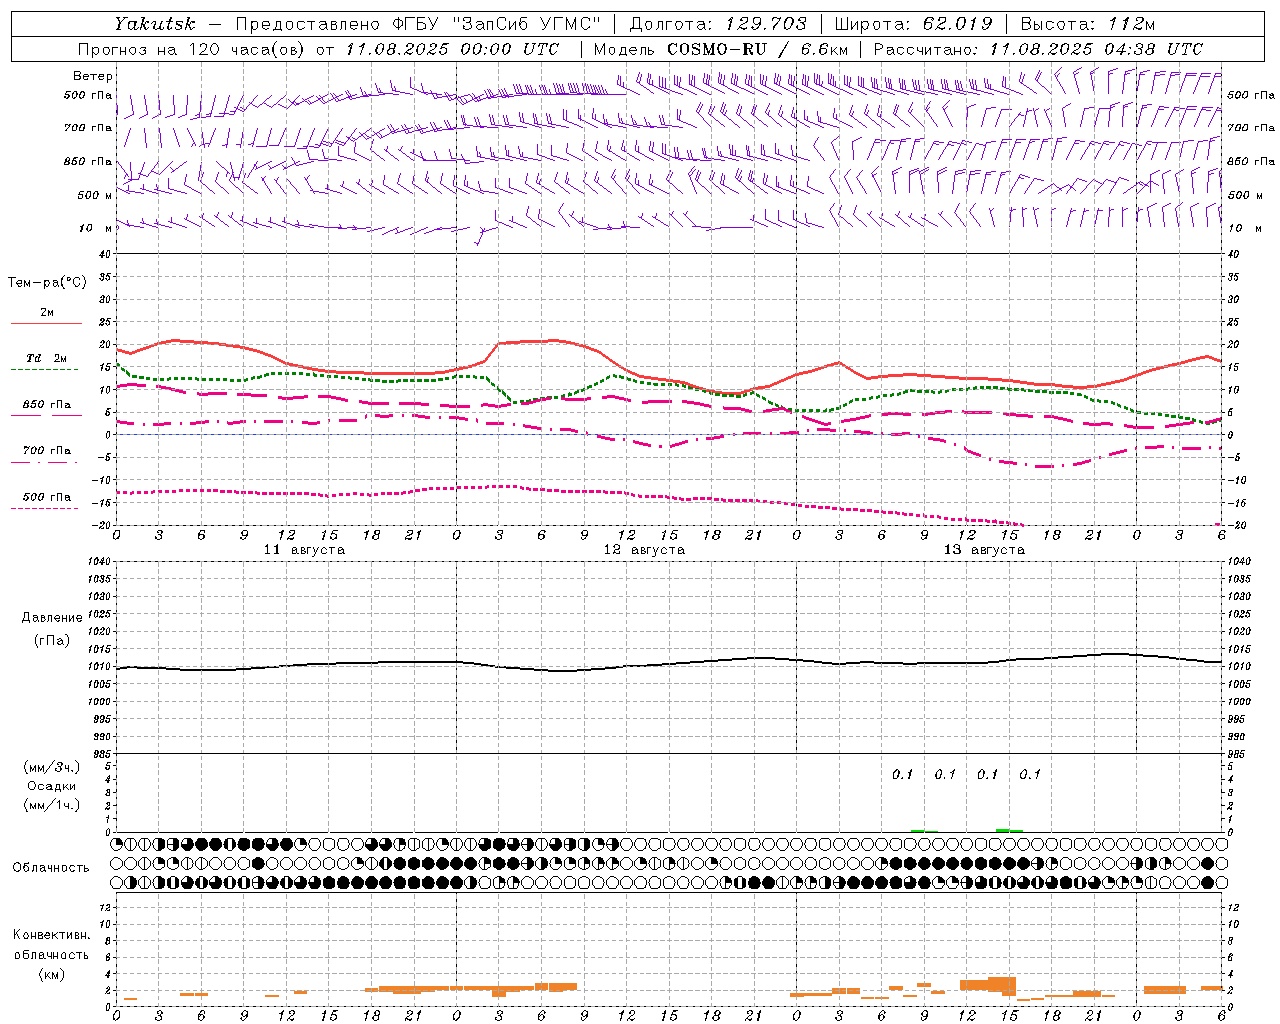The height and width of the screenshot is (1024, 1280).
Task: Click the 'Ветер' wind panel label
Action: click(93, 76)
